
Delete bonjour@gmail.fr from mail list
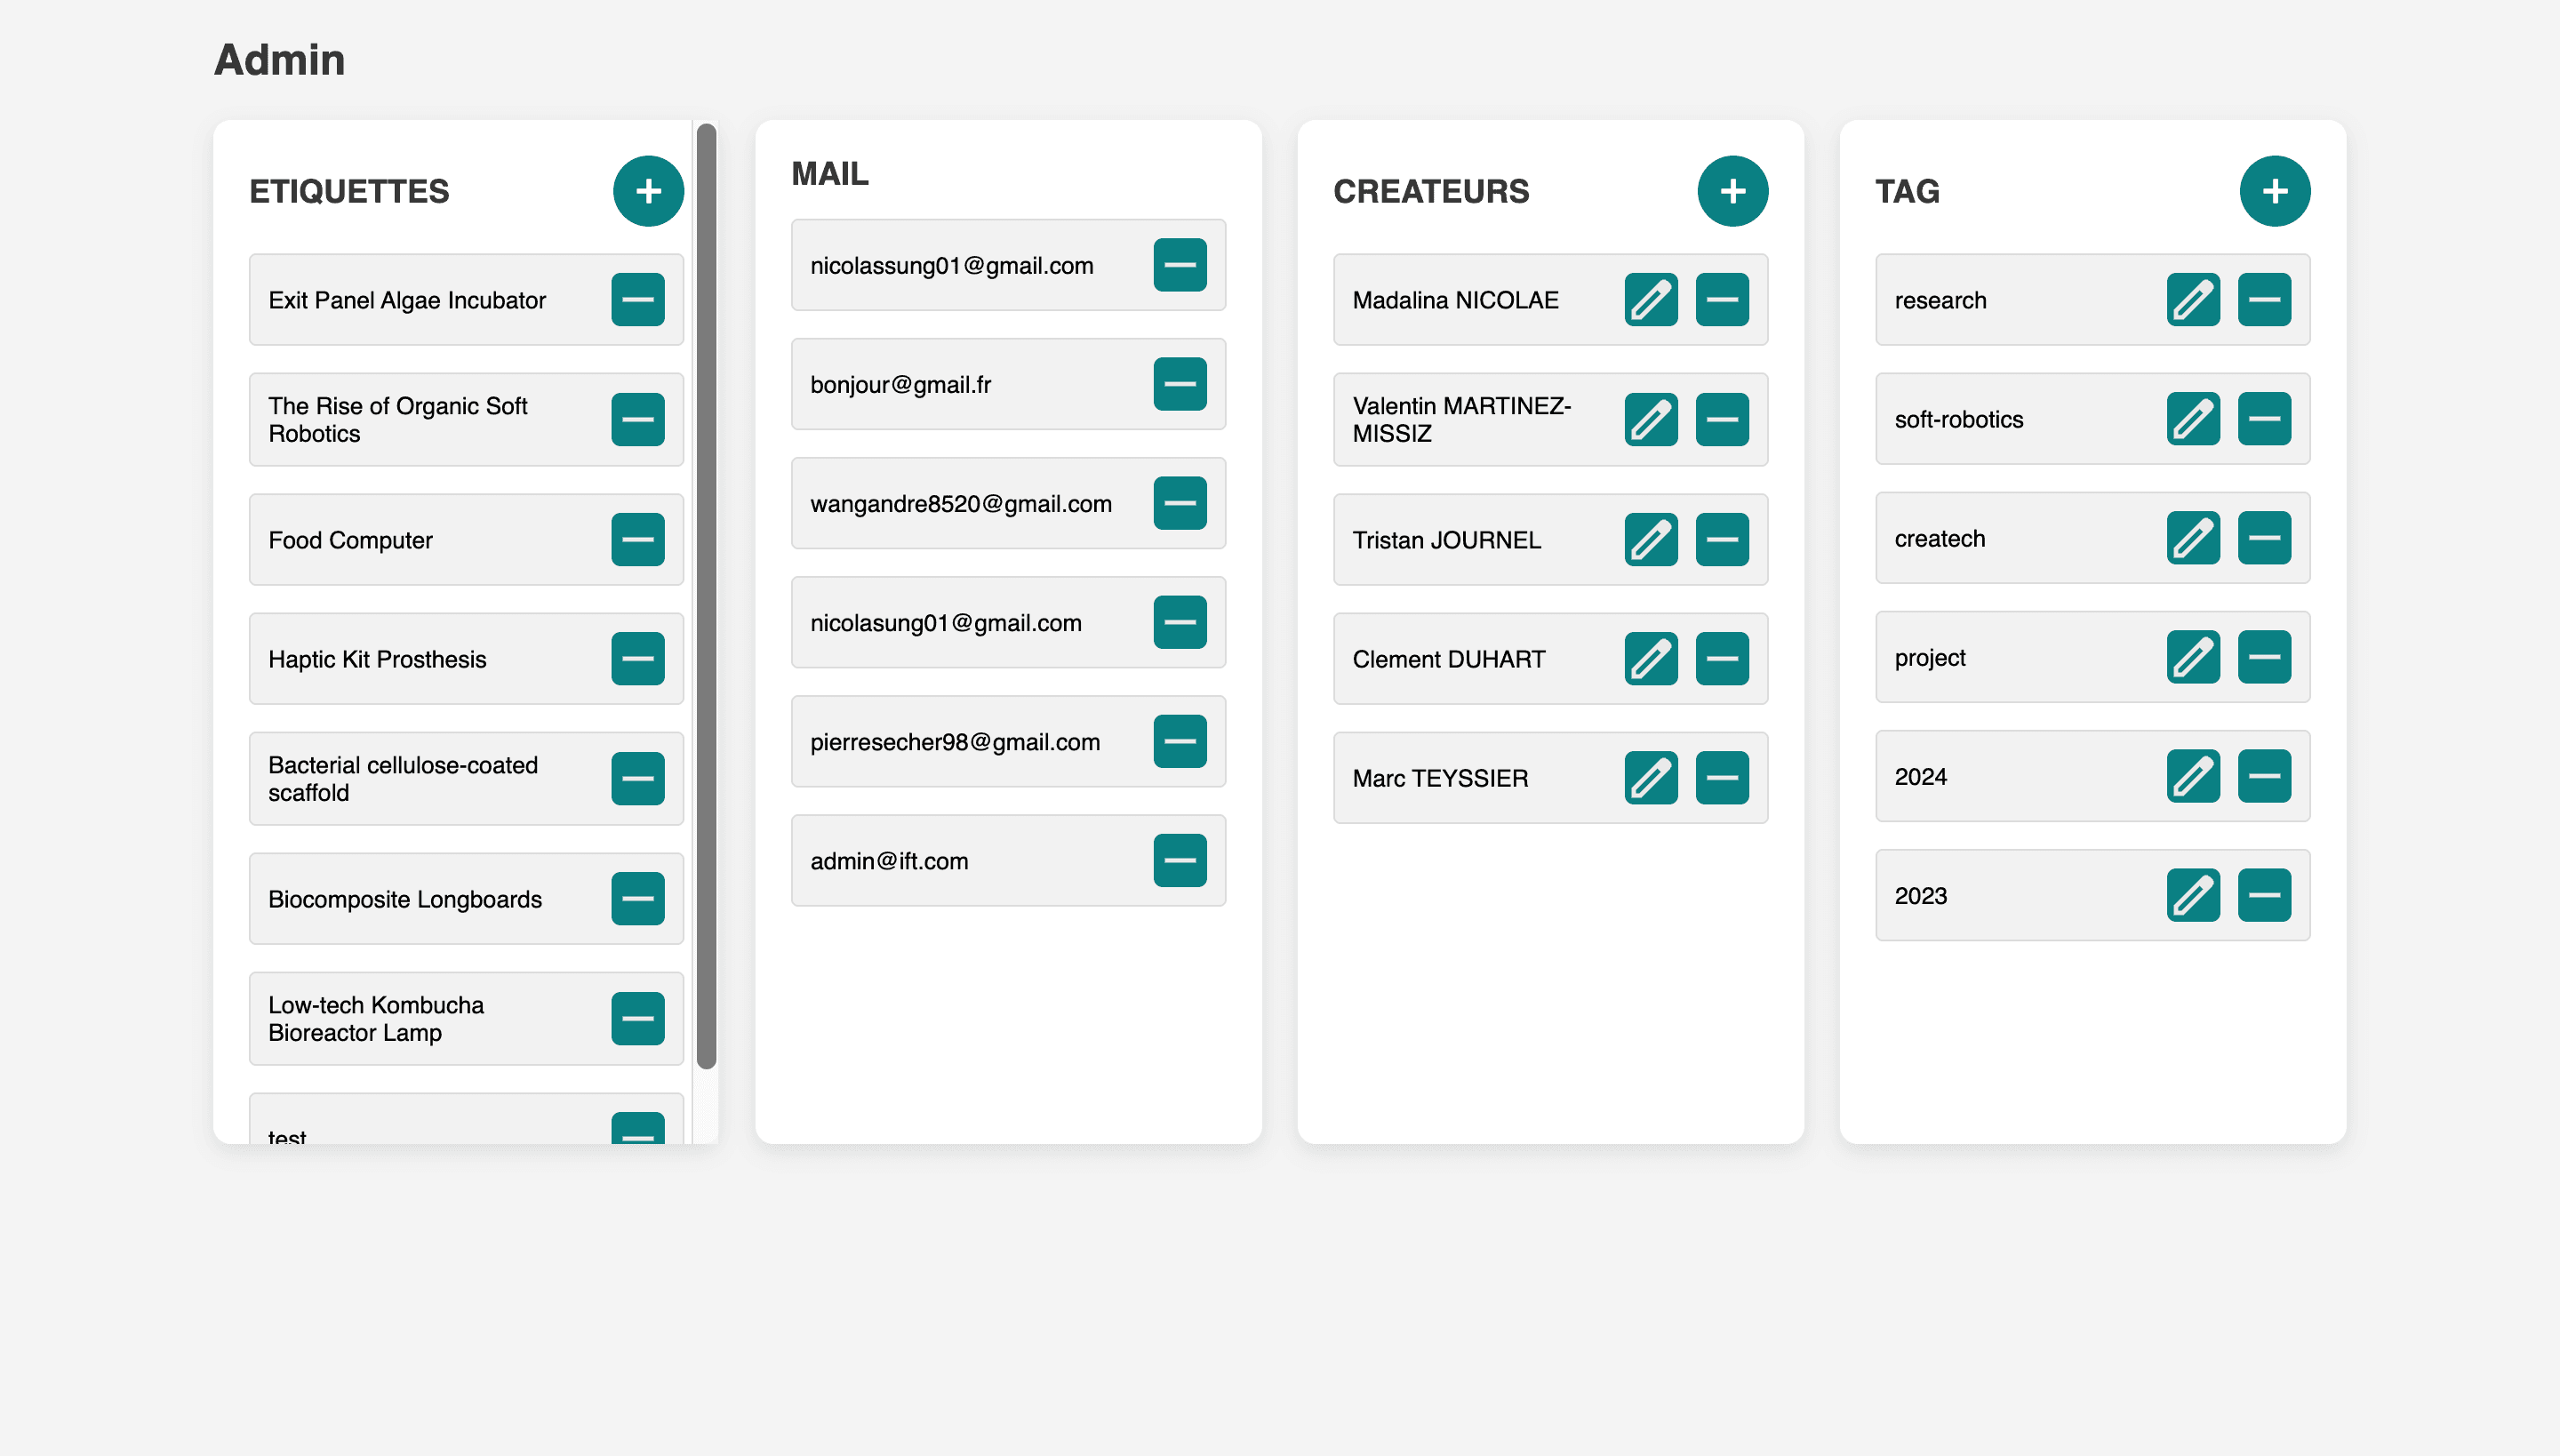tap(1180, 384)
